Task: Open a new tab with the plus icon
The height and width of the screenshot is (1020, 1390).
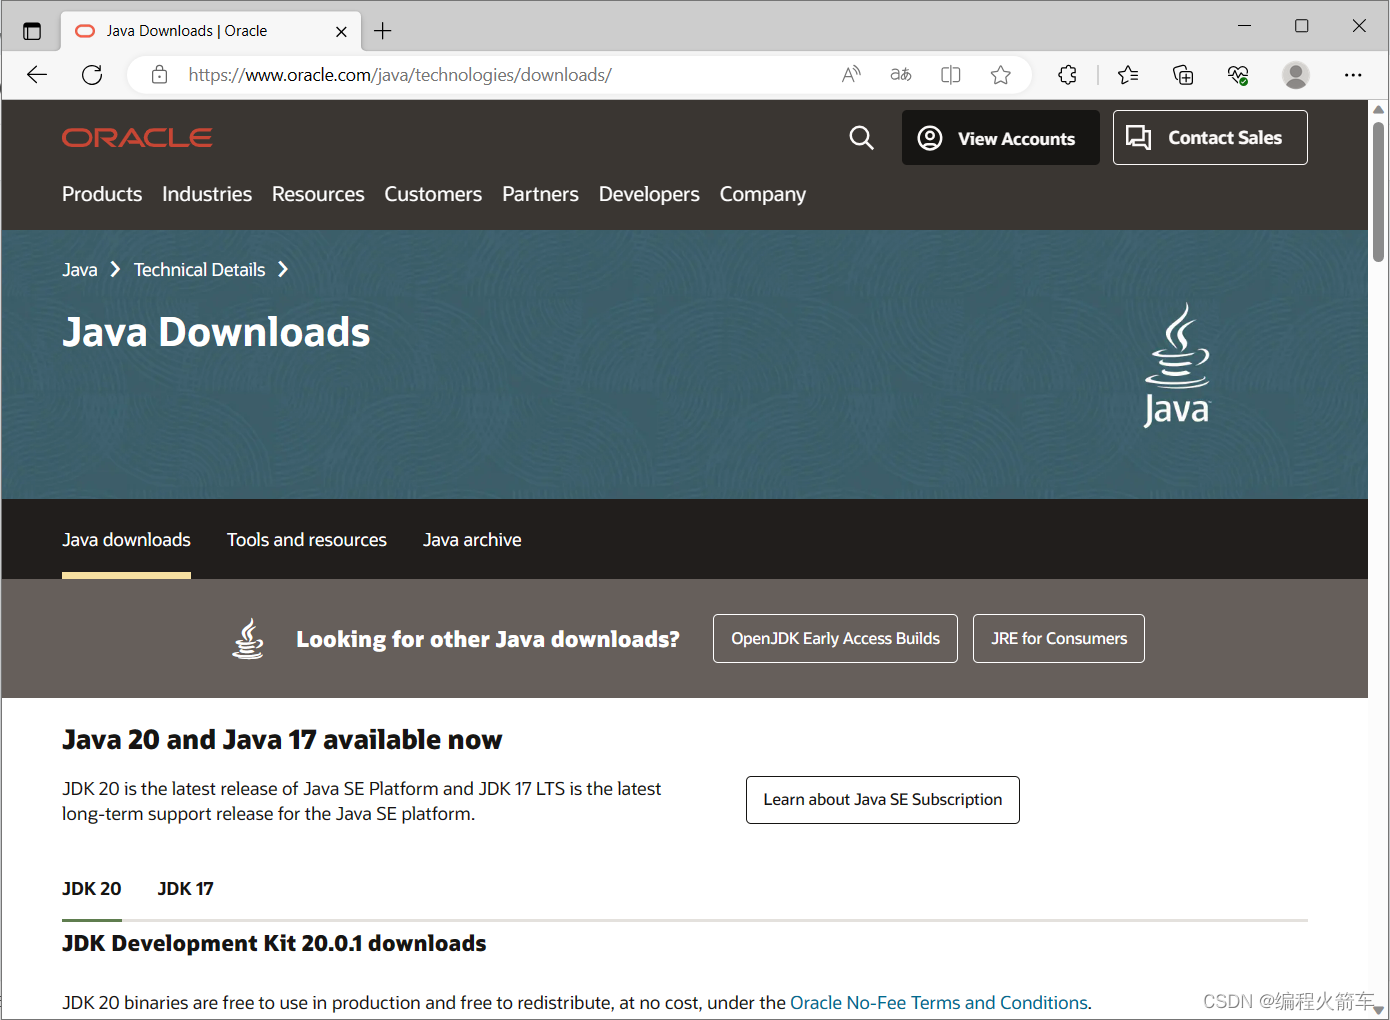Action: pyautogui.click(x=382, y=31)
